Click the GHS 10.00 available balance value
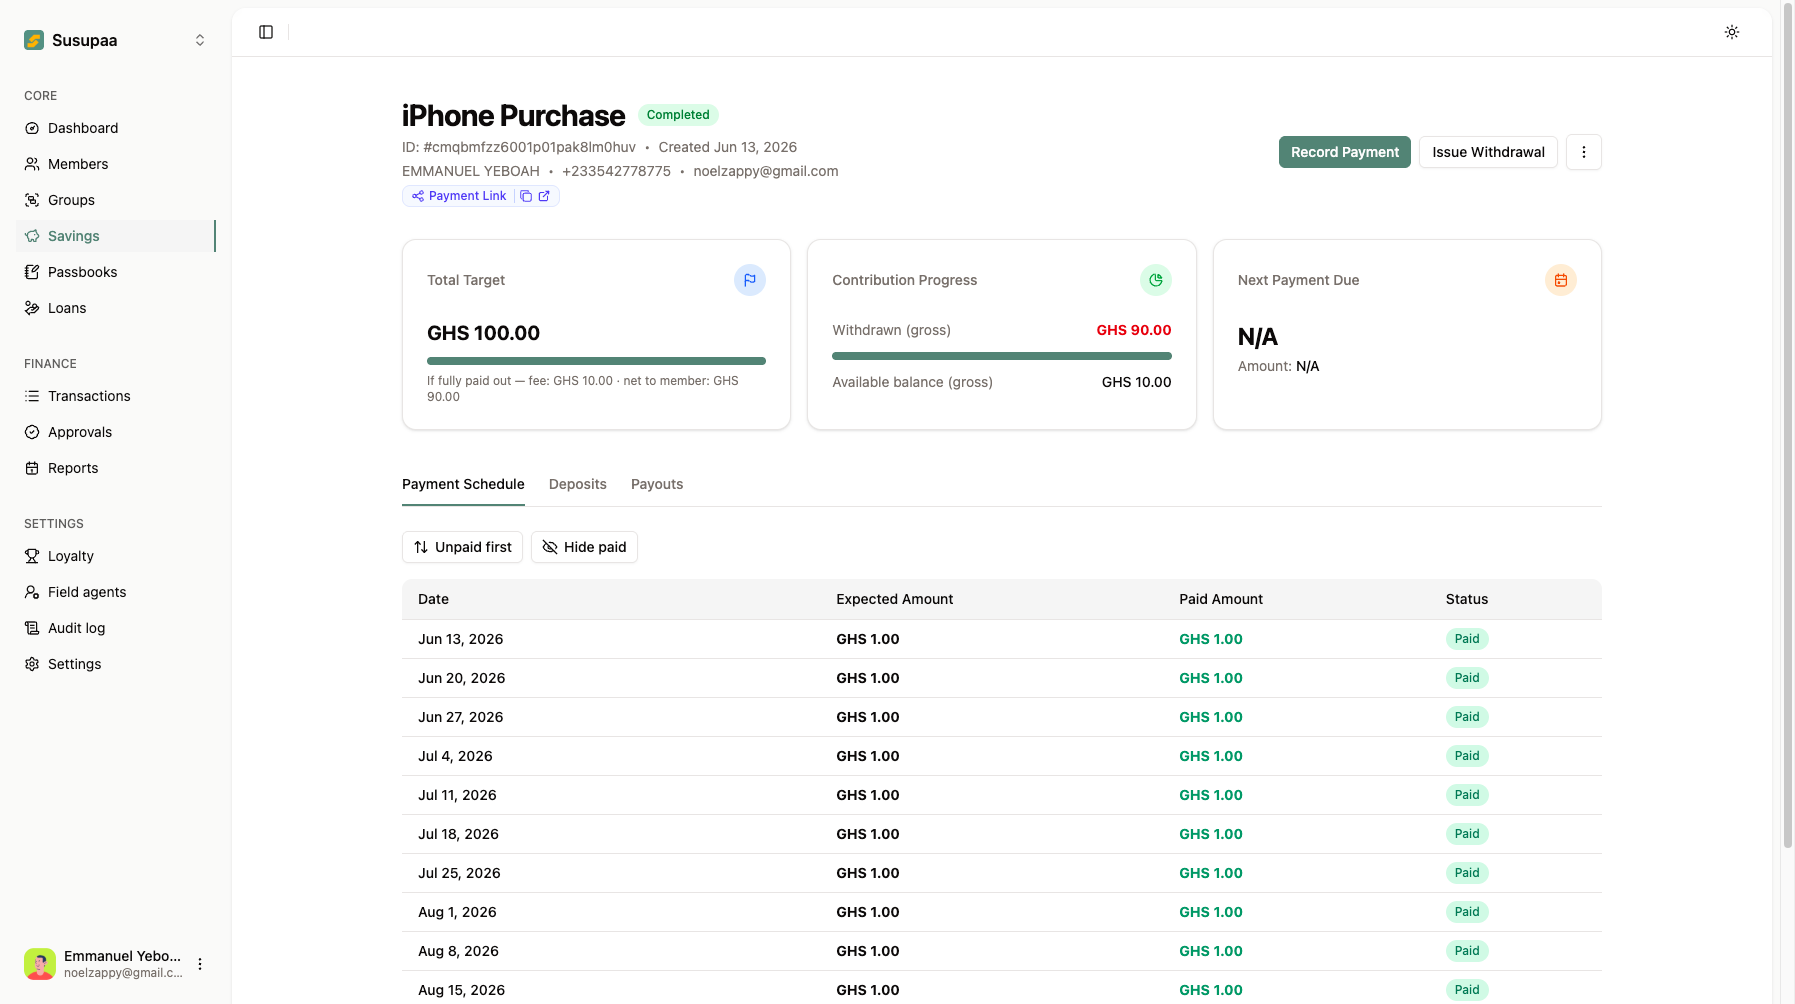 tap(1136, 382)
